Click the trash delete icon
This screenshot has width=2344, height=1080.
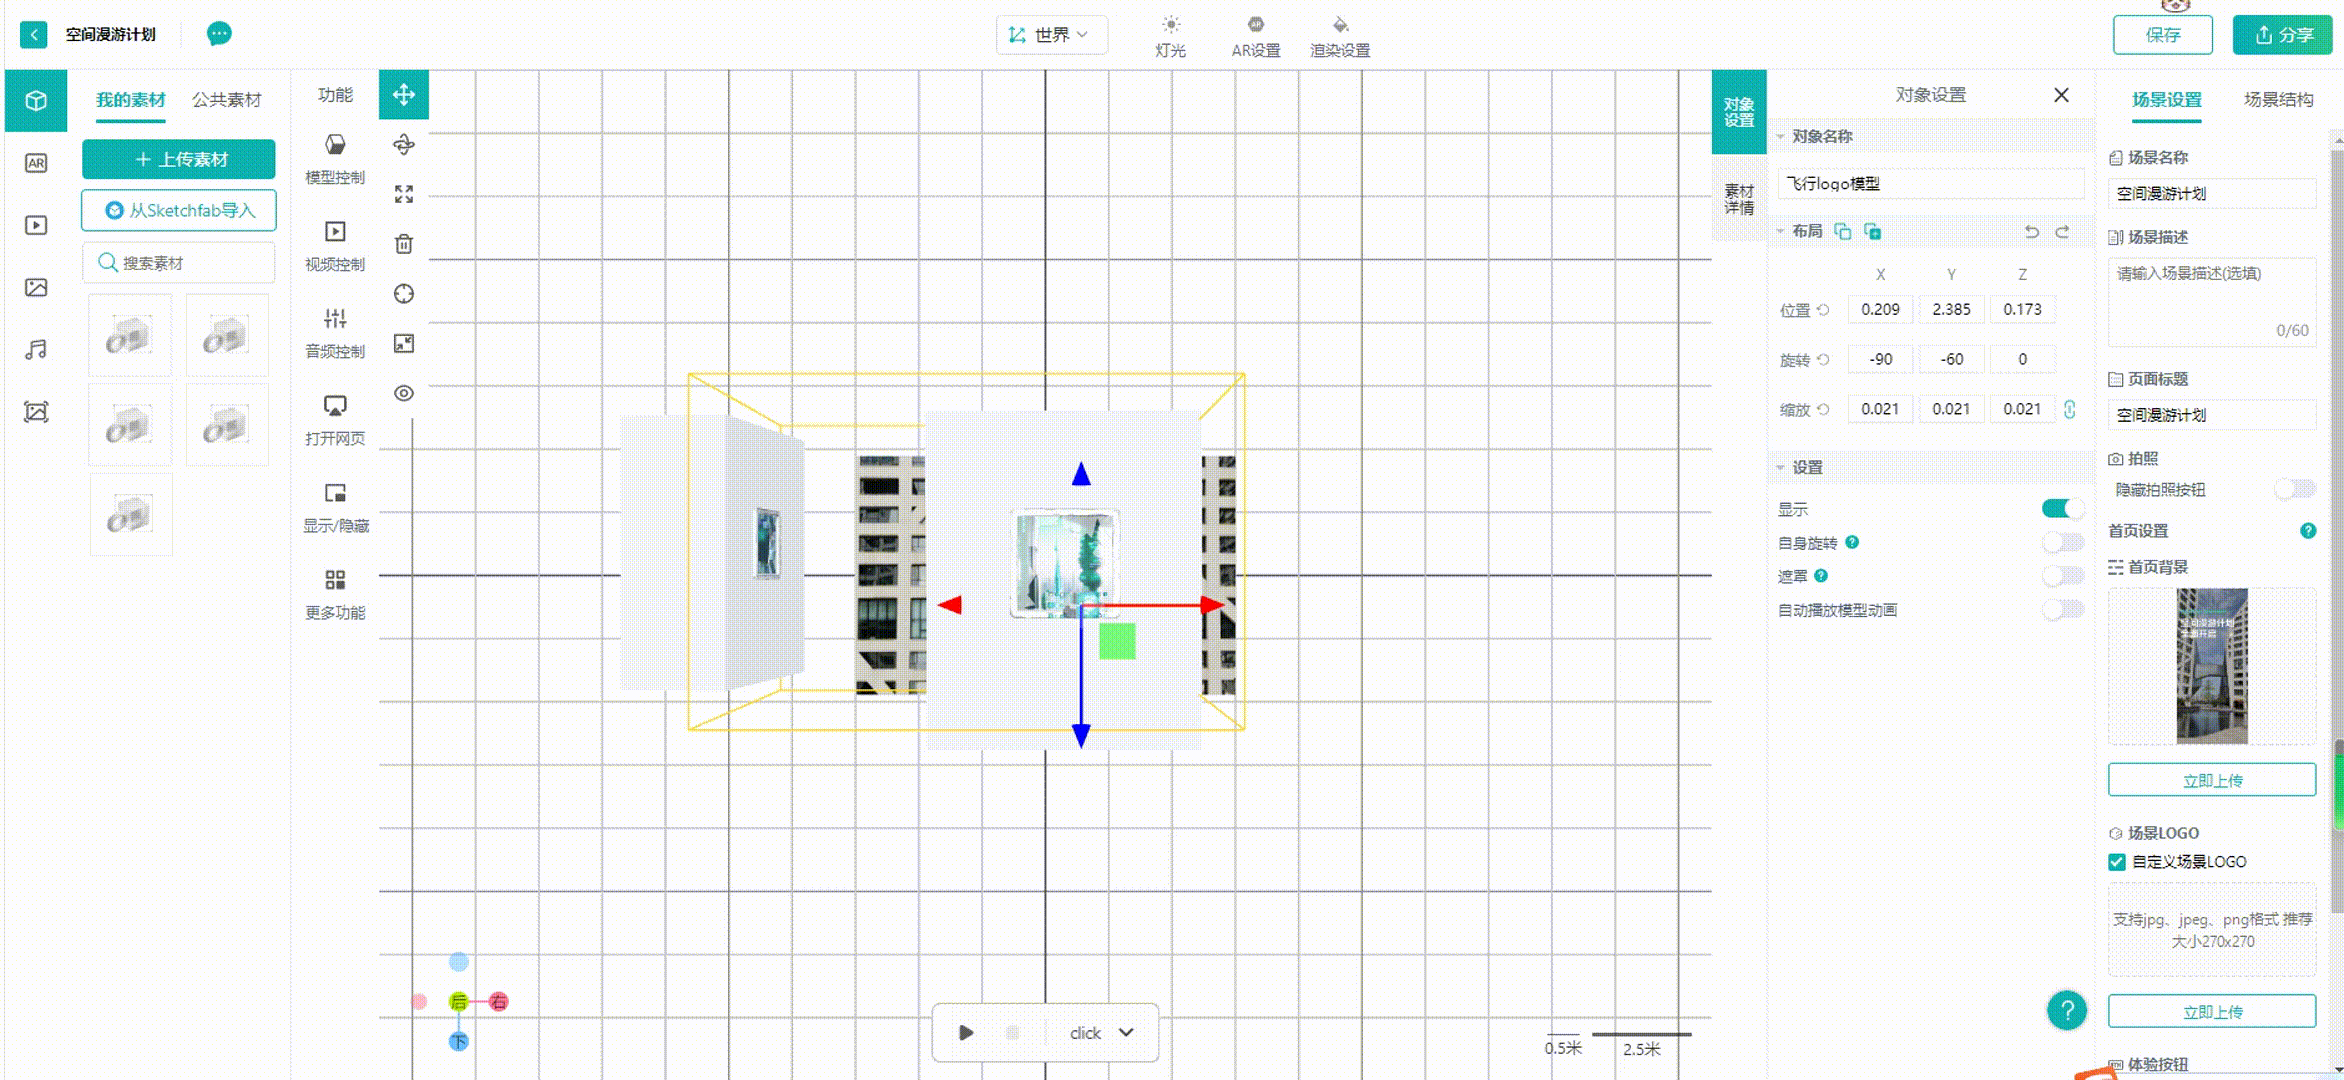[404, 244]
